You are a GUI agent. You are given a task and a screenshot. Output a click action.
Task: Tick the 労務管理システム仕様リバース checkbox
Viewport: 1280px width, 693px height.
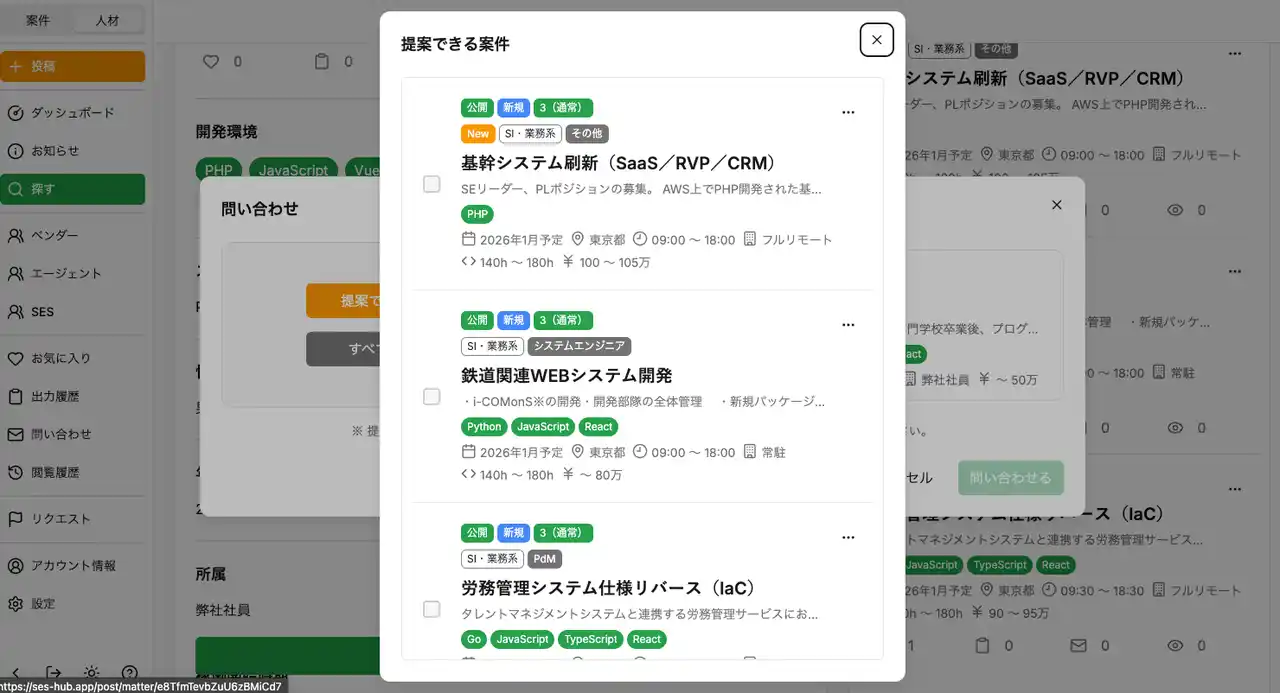432,609
